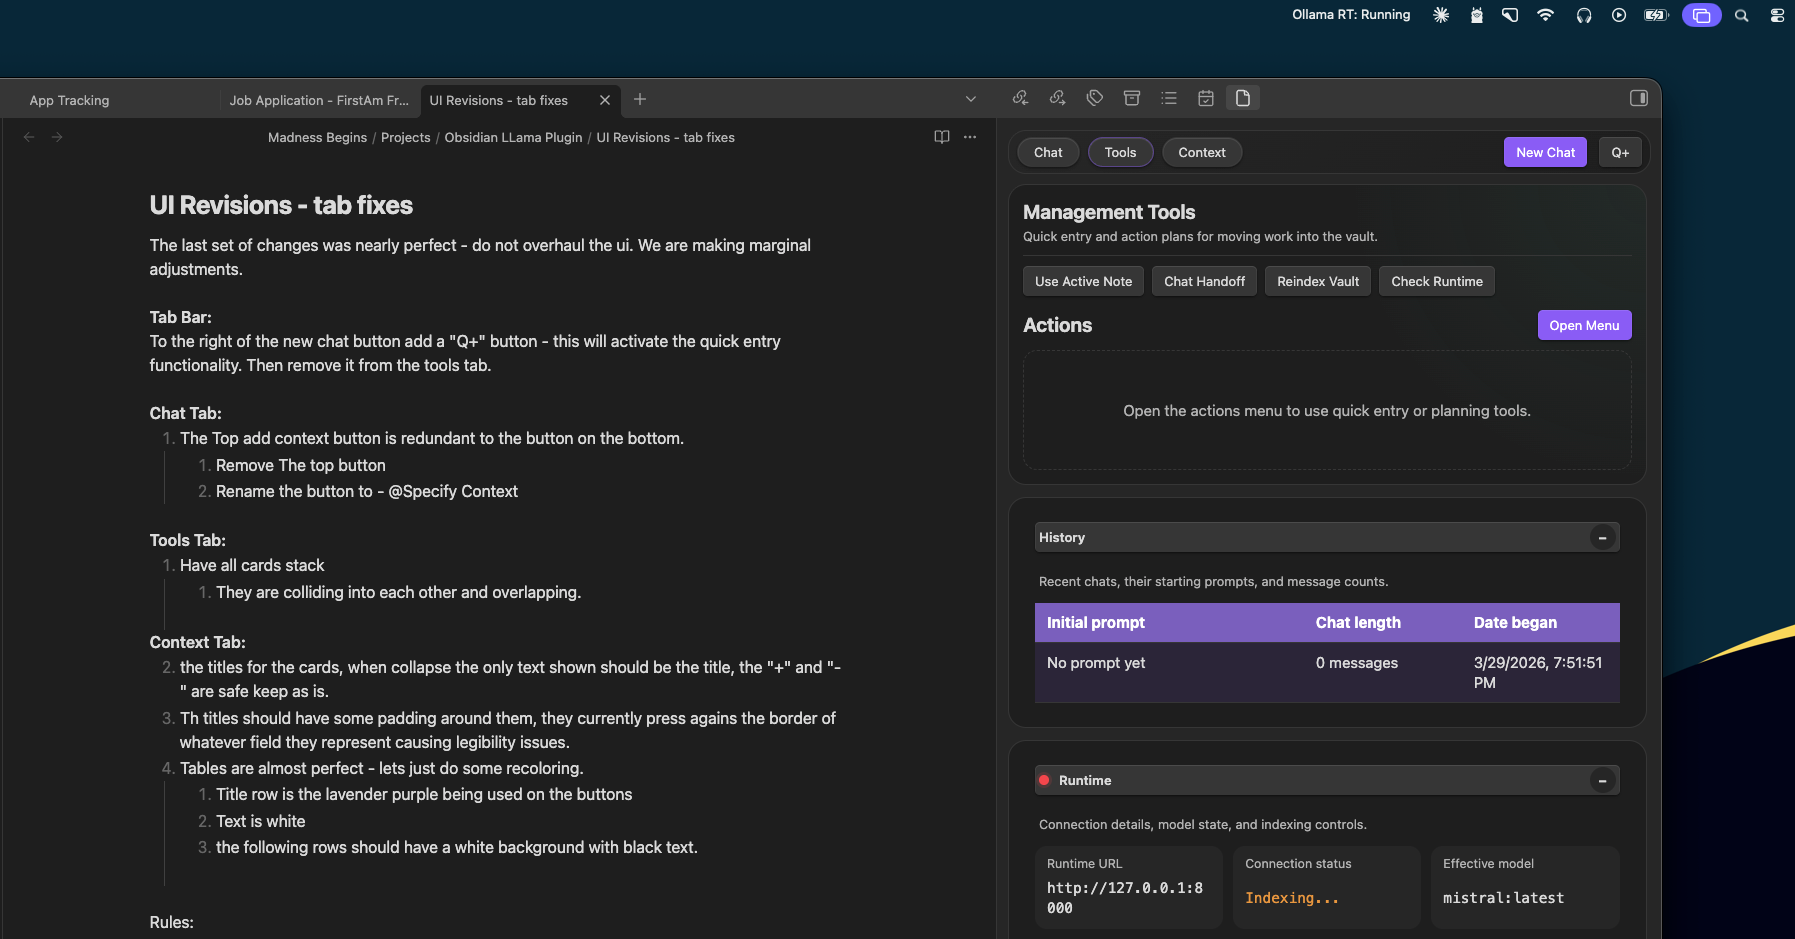Open the tab list dropdown chevron
The image size is (1795, 939).
click(971, 99)
